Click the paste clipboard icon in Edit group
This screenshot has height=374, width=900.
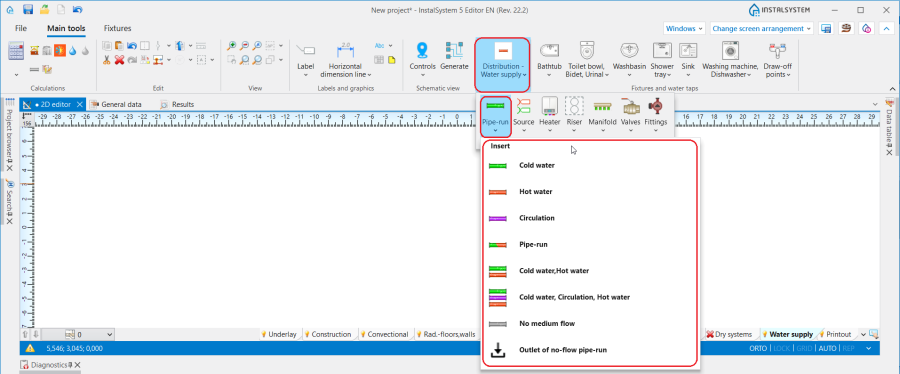click(119, 45)
